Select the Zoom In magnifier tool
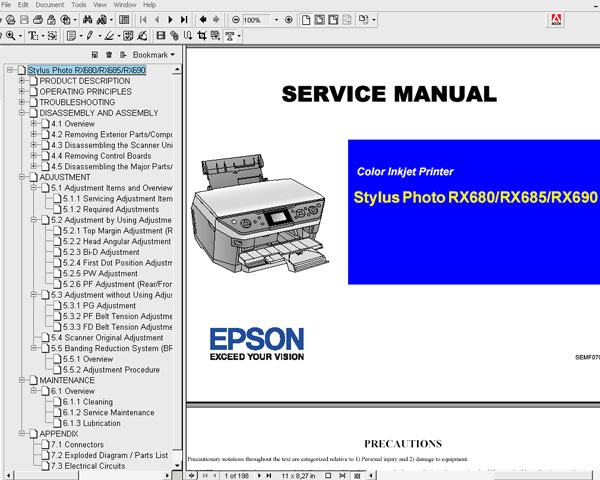 pos(10,36)
